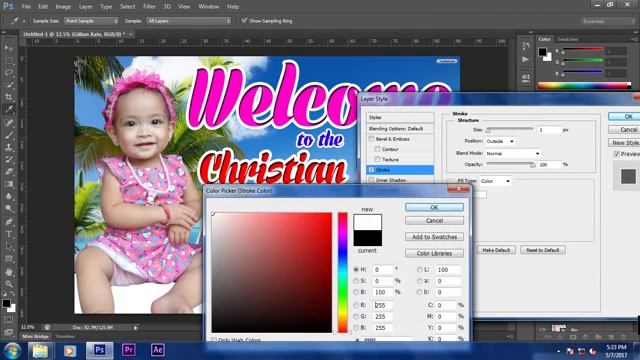Select the Eraser tool
640x360 pixels.
9,172
